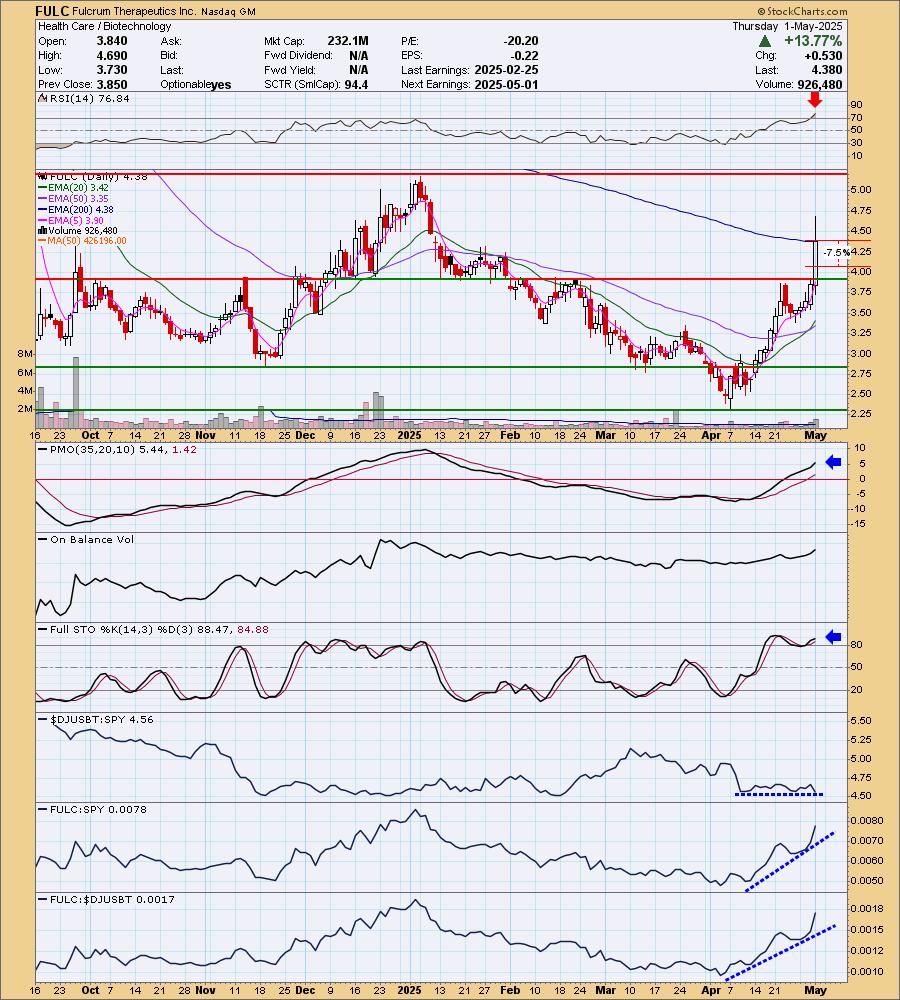Click the 8M volume axis label
The height and width of the screenshot is (1000, 900).
(25, 353)
